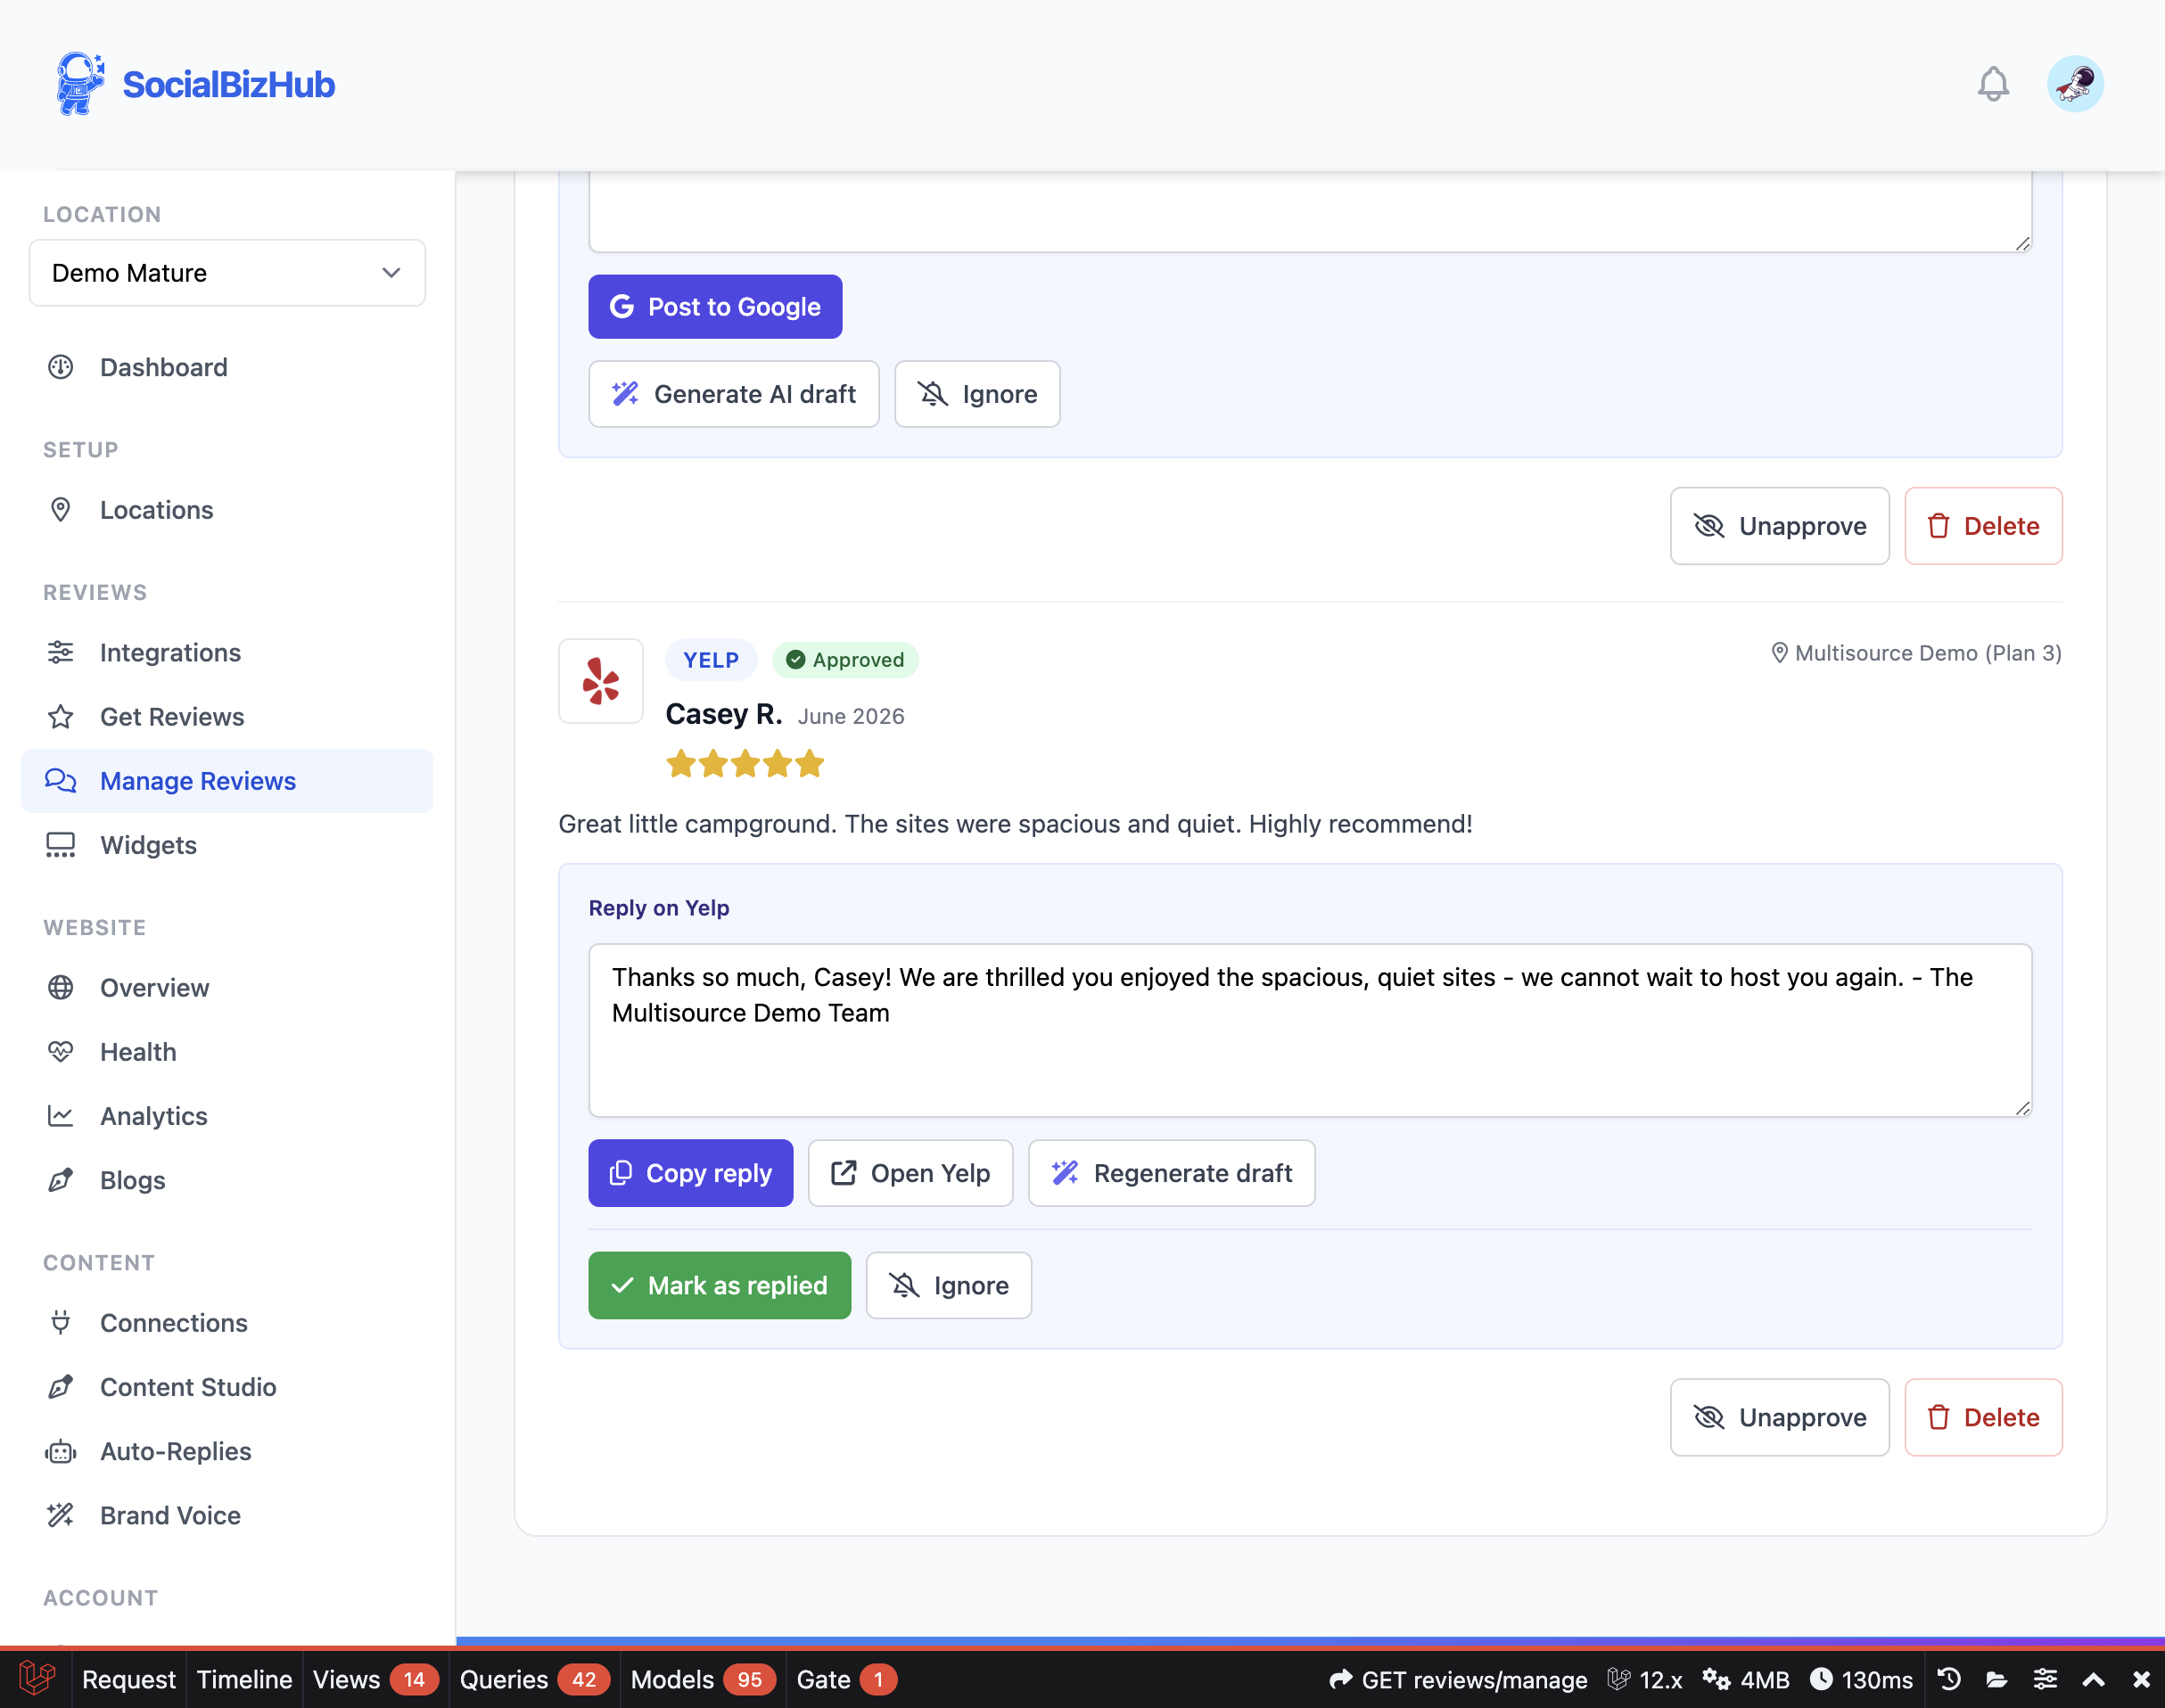This screenshot has height=1708, width=2165.
Task: Expand the debugbar with the chevron
Action: 2093,1680
